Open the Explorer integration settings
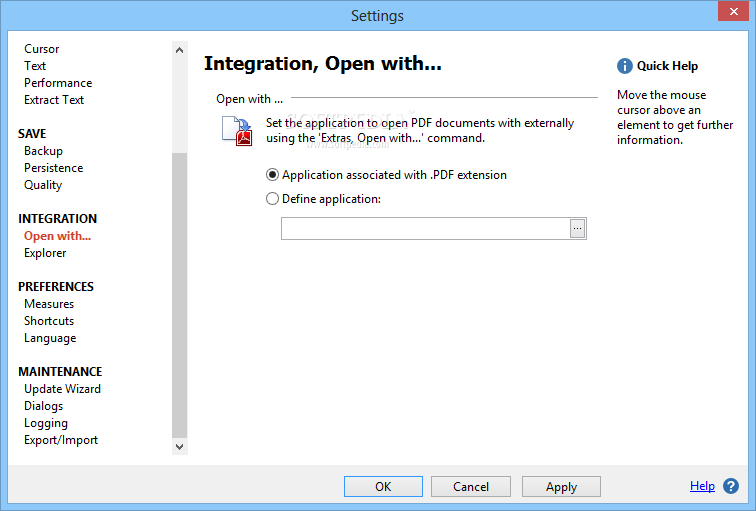Image resolution: width=756 pixels, height=511 pixels. tap(45, 254)
